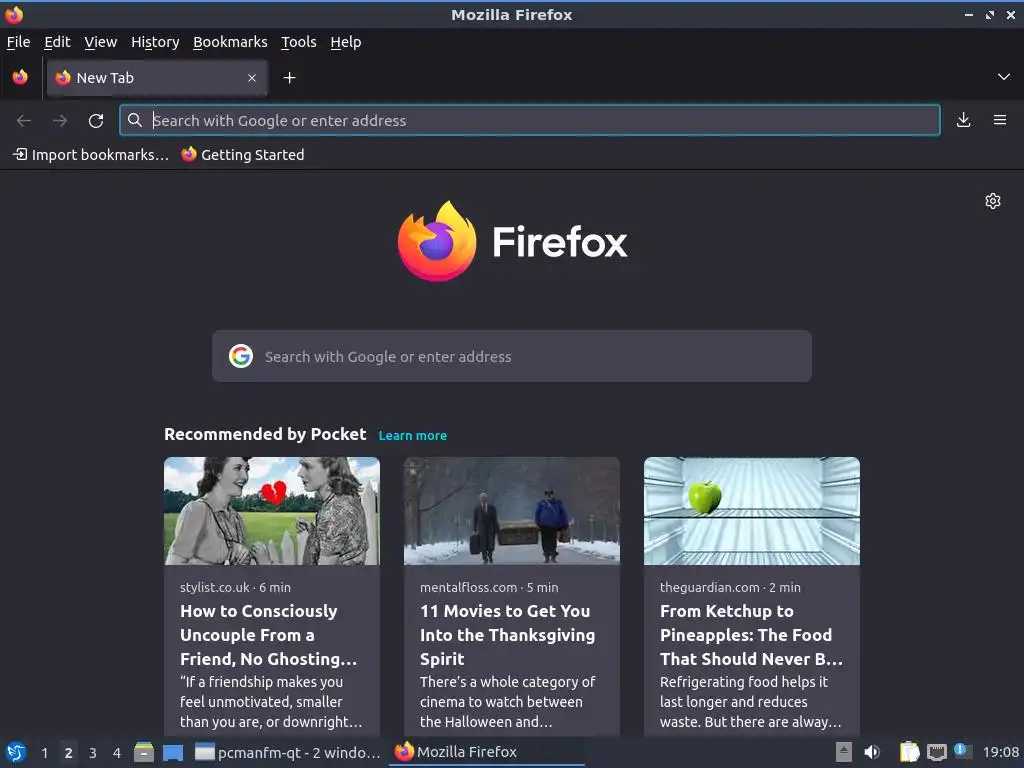1024x768 pixels.
Task: Click the stylist.co.uk source text
Action: coord(216,587)
